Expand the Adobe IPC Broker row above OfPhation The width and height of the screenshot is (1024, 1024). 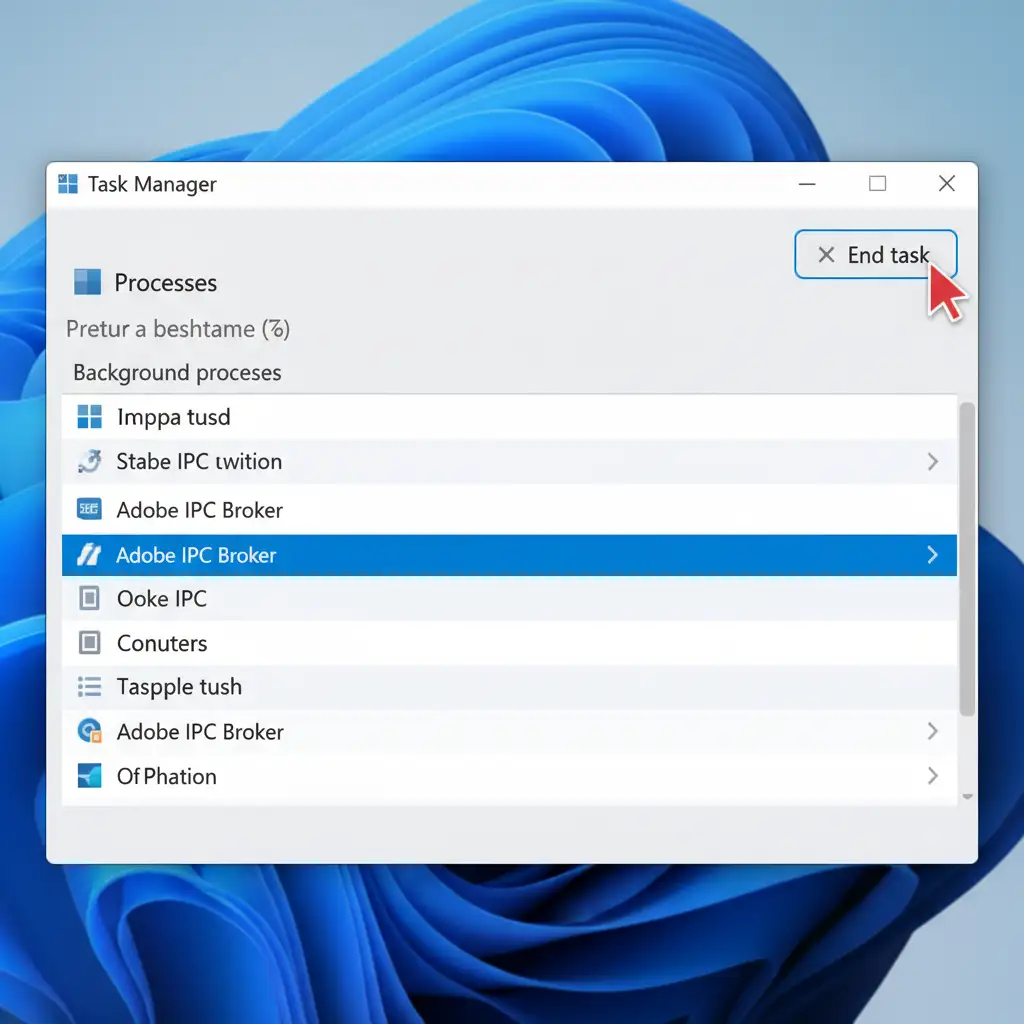pos(932,732)
